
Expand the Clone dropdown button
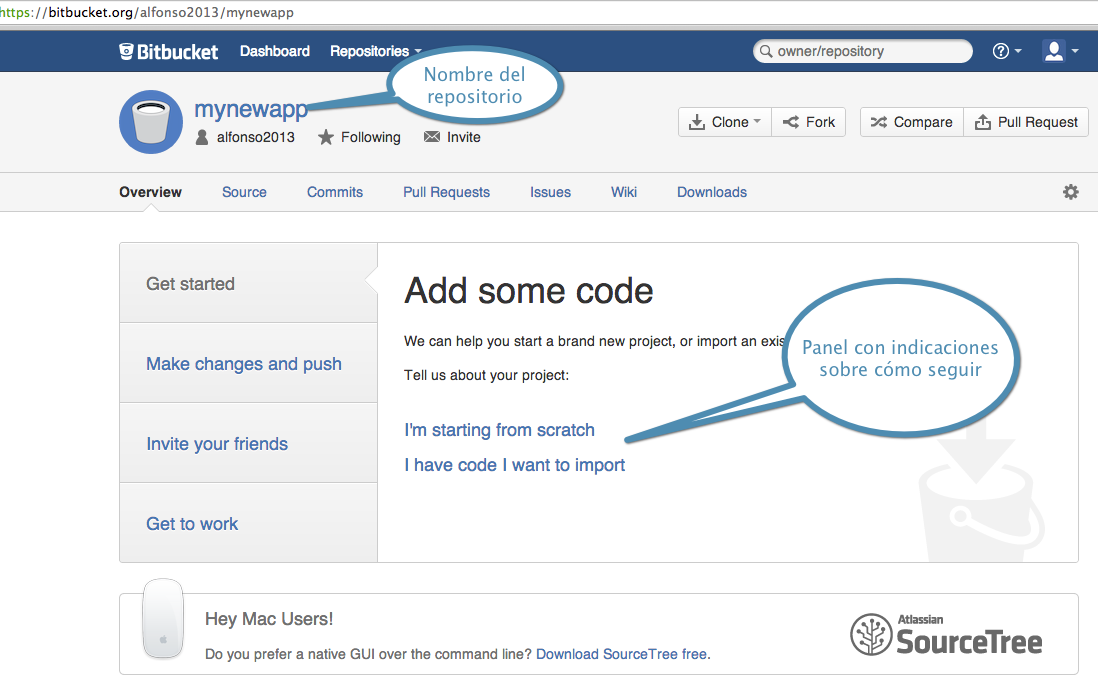(x=725, y=122)
